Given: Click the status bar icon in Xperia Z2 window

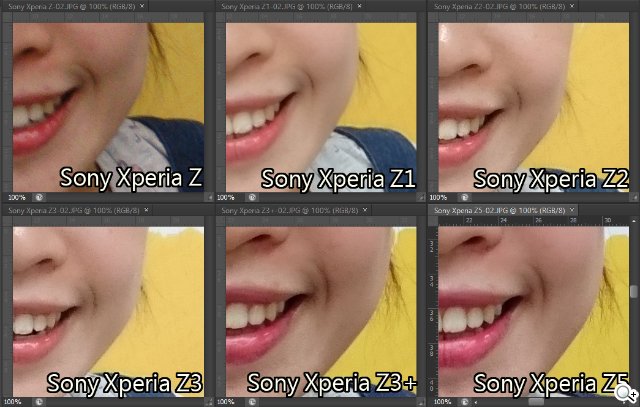Looking at the screenshot, I should pyautogui.click(x=464, y=198).
